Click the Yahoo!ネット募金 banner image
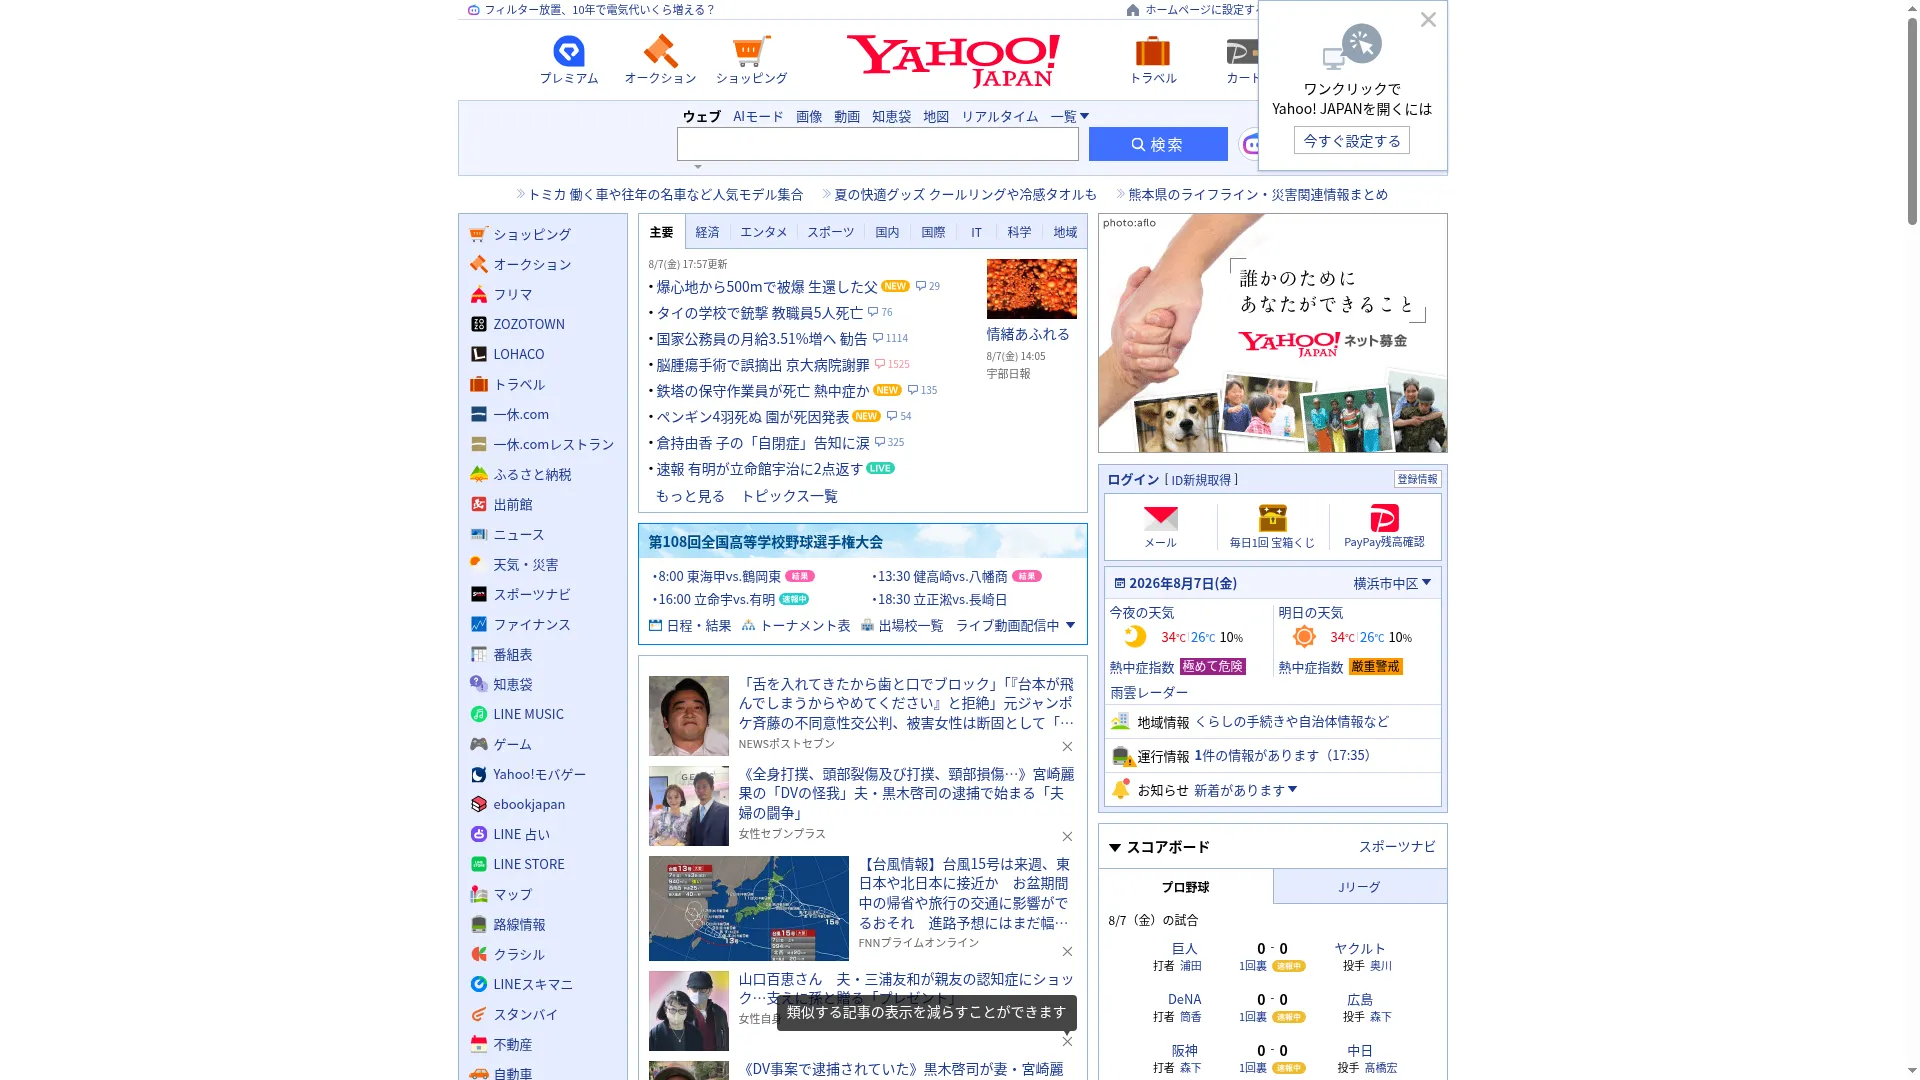Viewport: 1920px width, 1080px height. (1272, 333)
